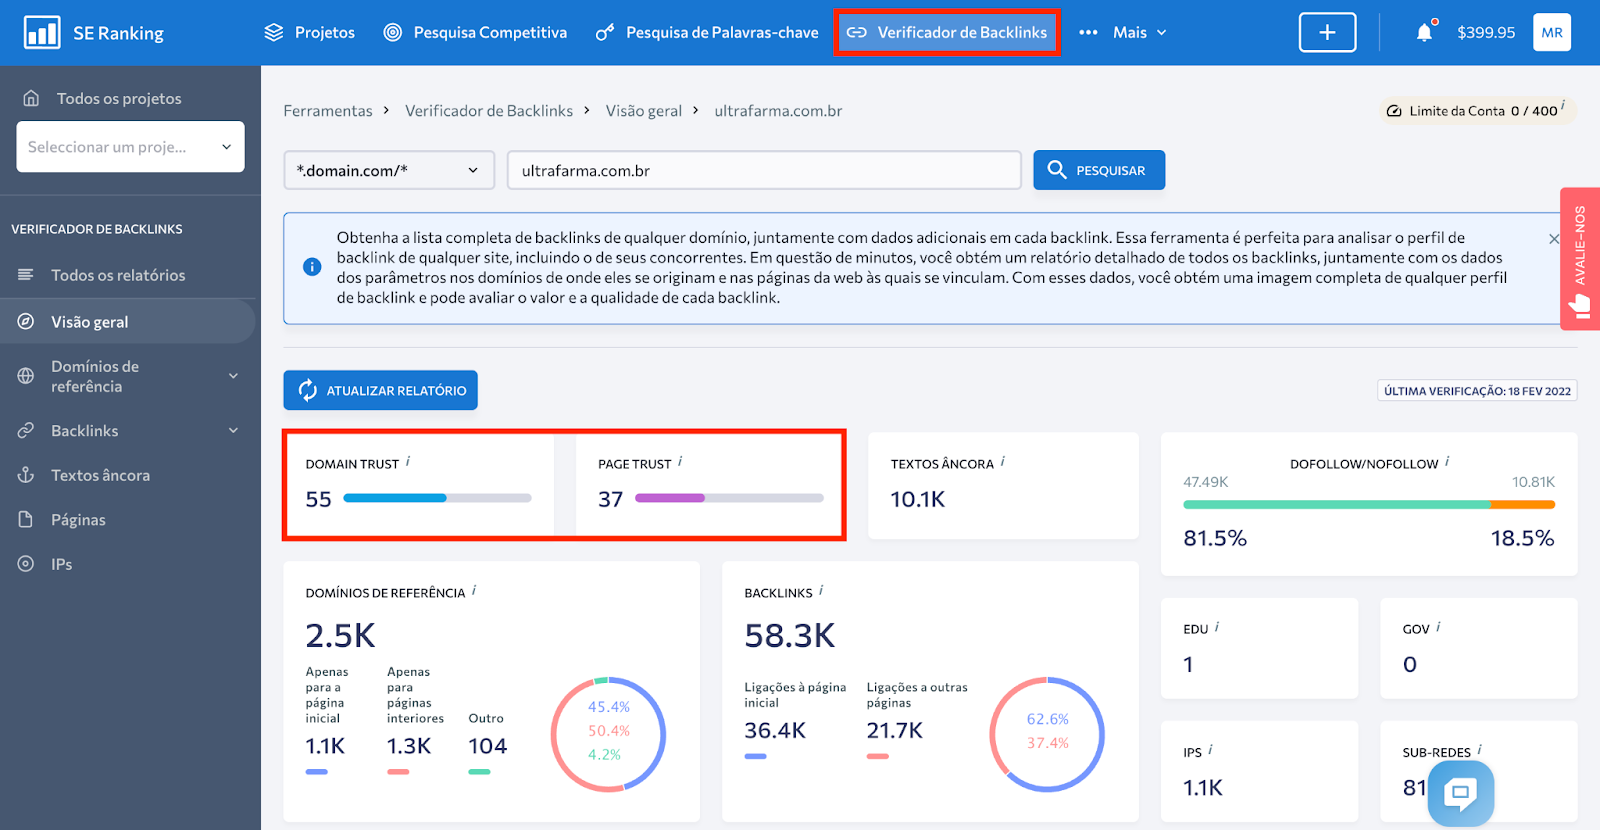The height and width of the screenshot is (830, 1600).
Task: Click the anchor icon for Textos âncora
Action: coord(26,475)
